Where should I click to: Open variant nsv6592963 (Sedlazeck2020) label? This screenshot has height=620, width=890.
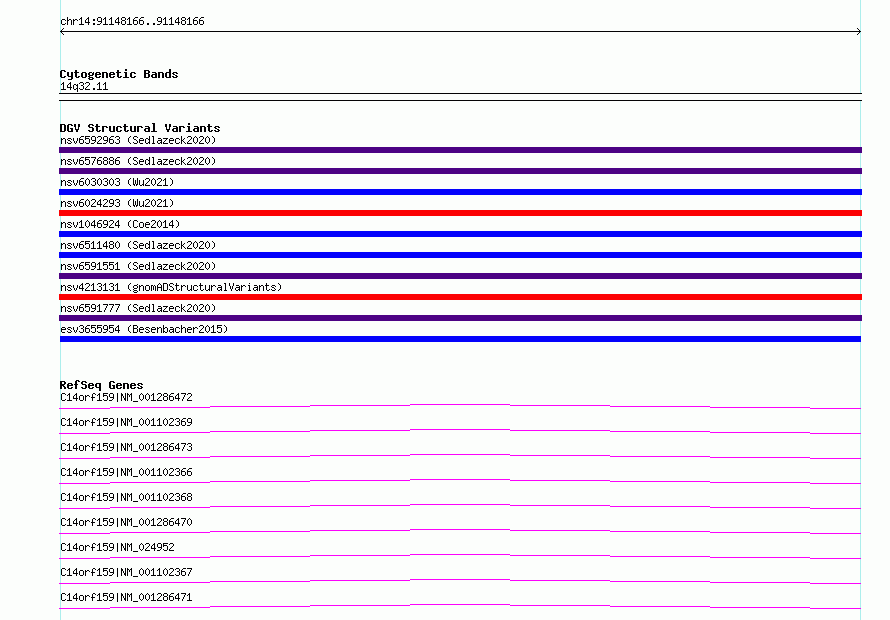pos(138,140)
